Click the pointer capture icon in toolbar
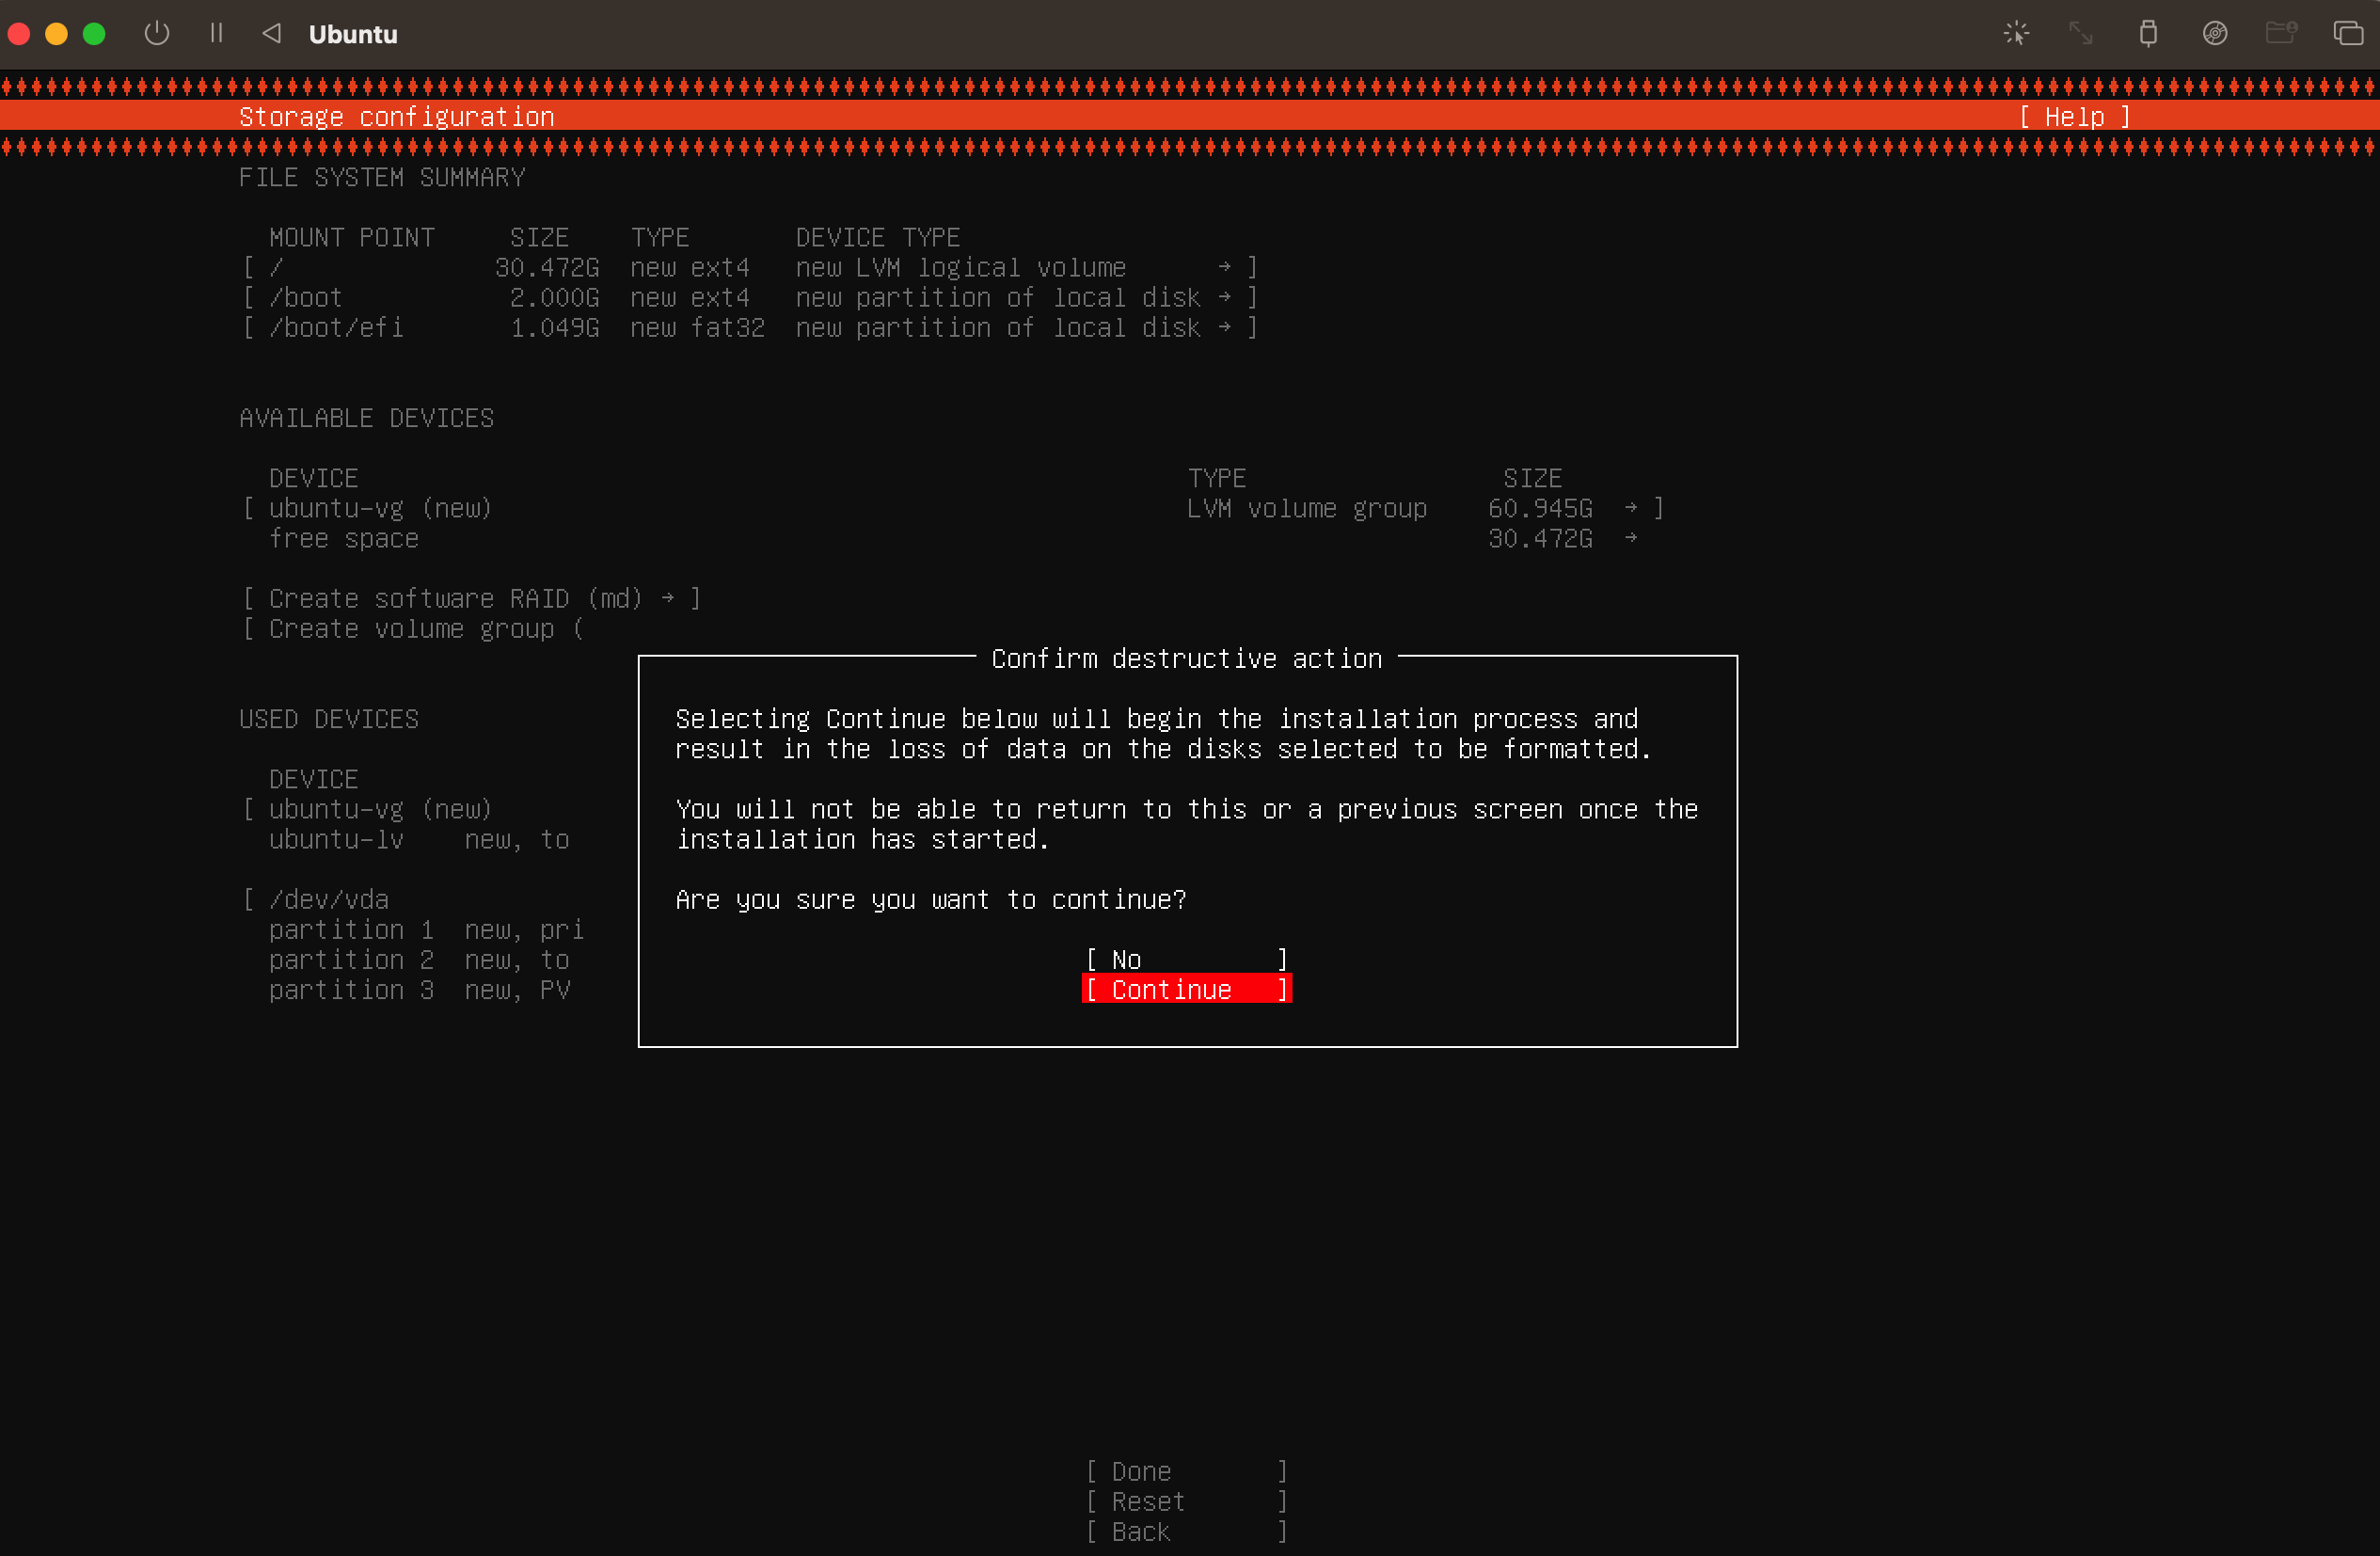Screen dimensions: 2380x1556 2015,33
